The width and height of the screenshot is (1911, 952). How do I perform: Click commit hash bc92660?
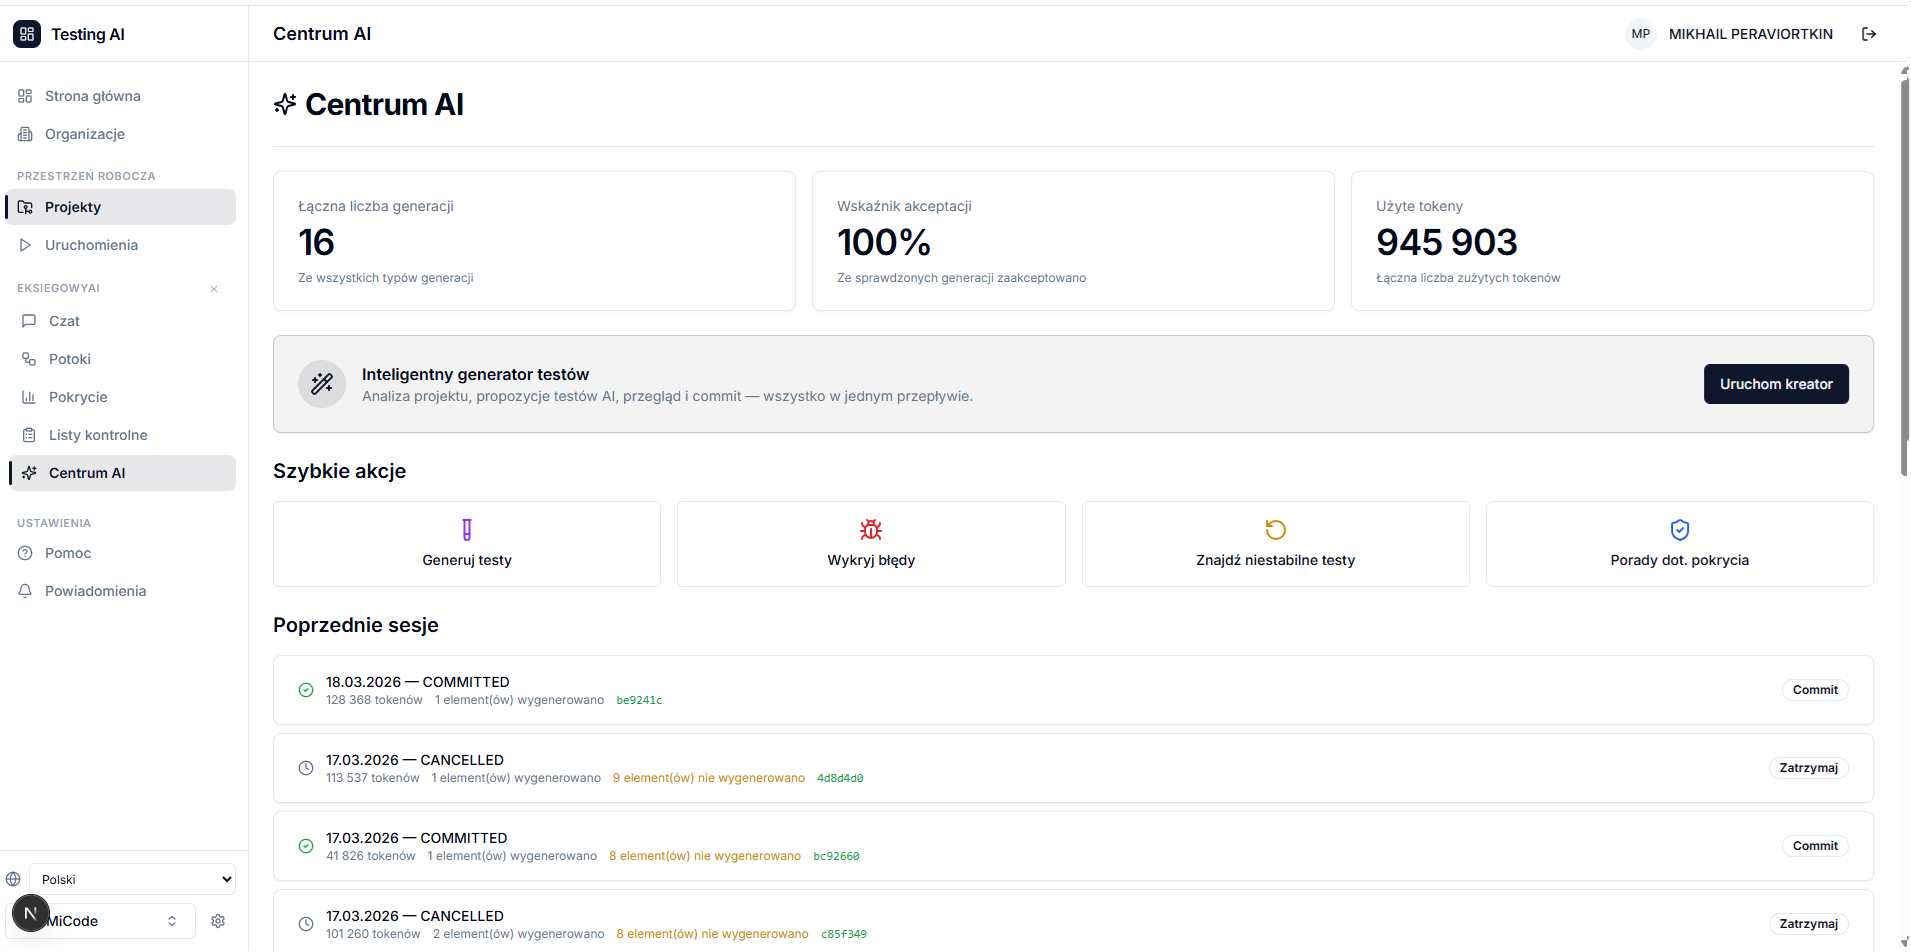pos(836,856)
